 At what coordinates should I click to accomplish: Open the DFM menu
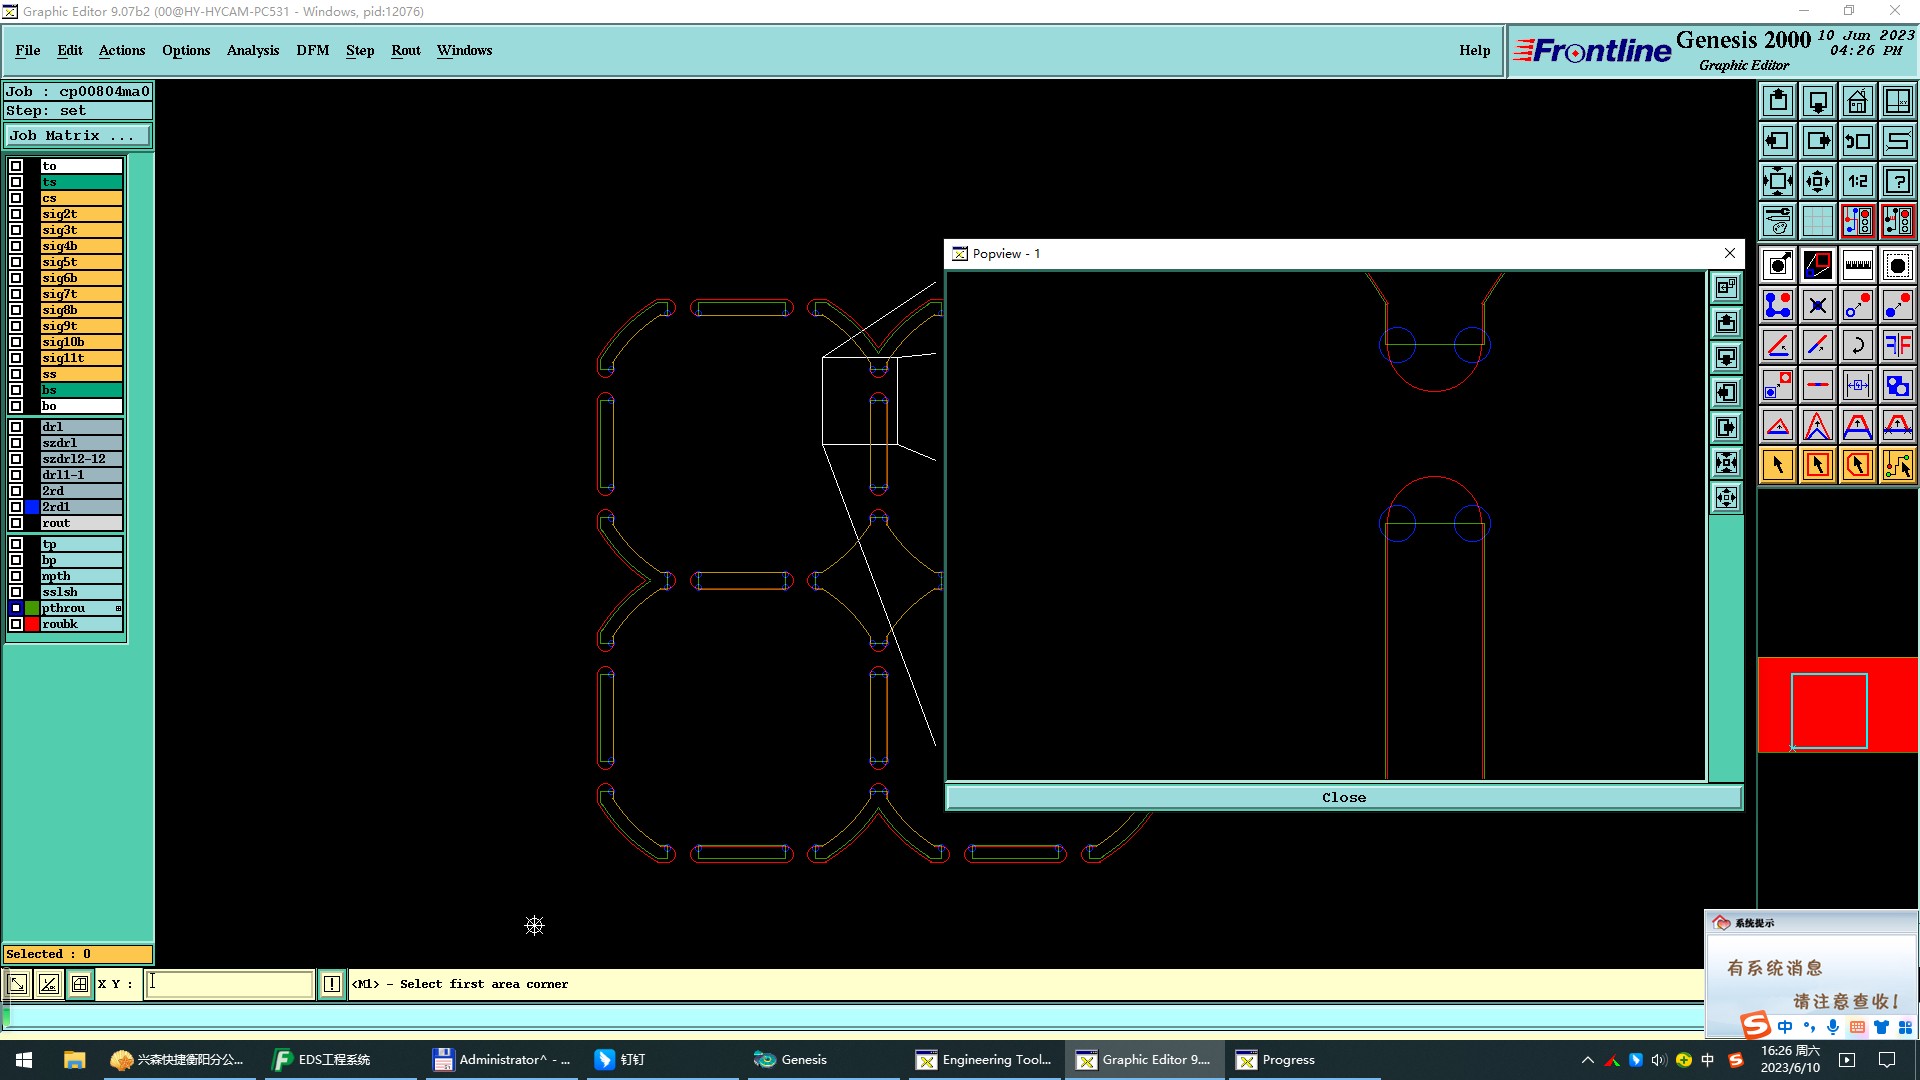[x=313, y=51]
